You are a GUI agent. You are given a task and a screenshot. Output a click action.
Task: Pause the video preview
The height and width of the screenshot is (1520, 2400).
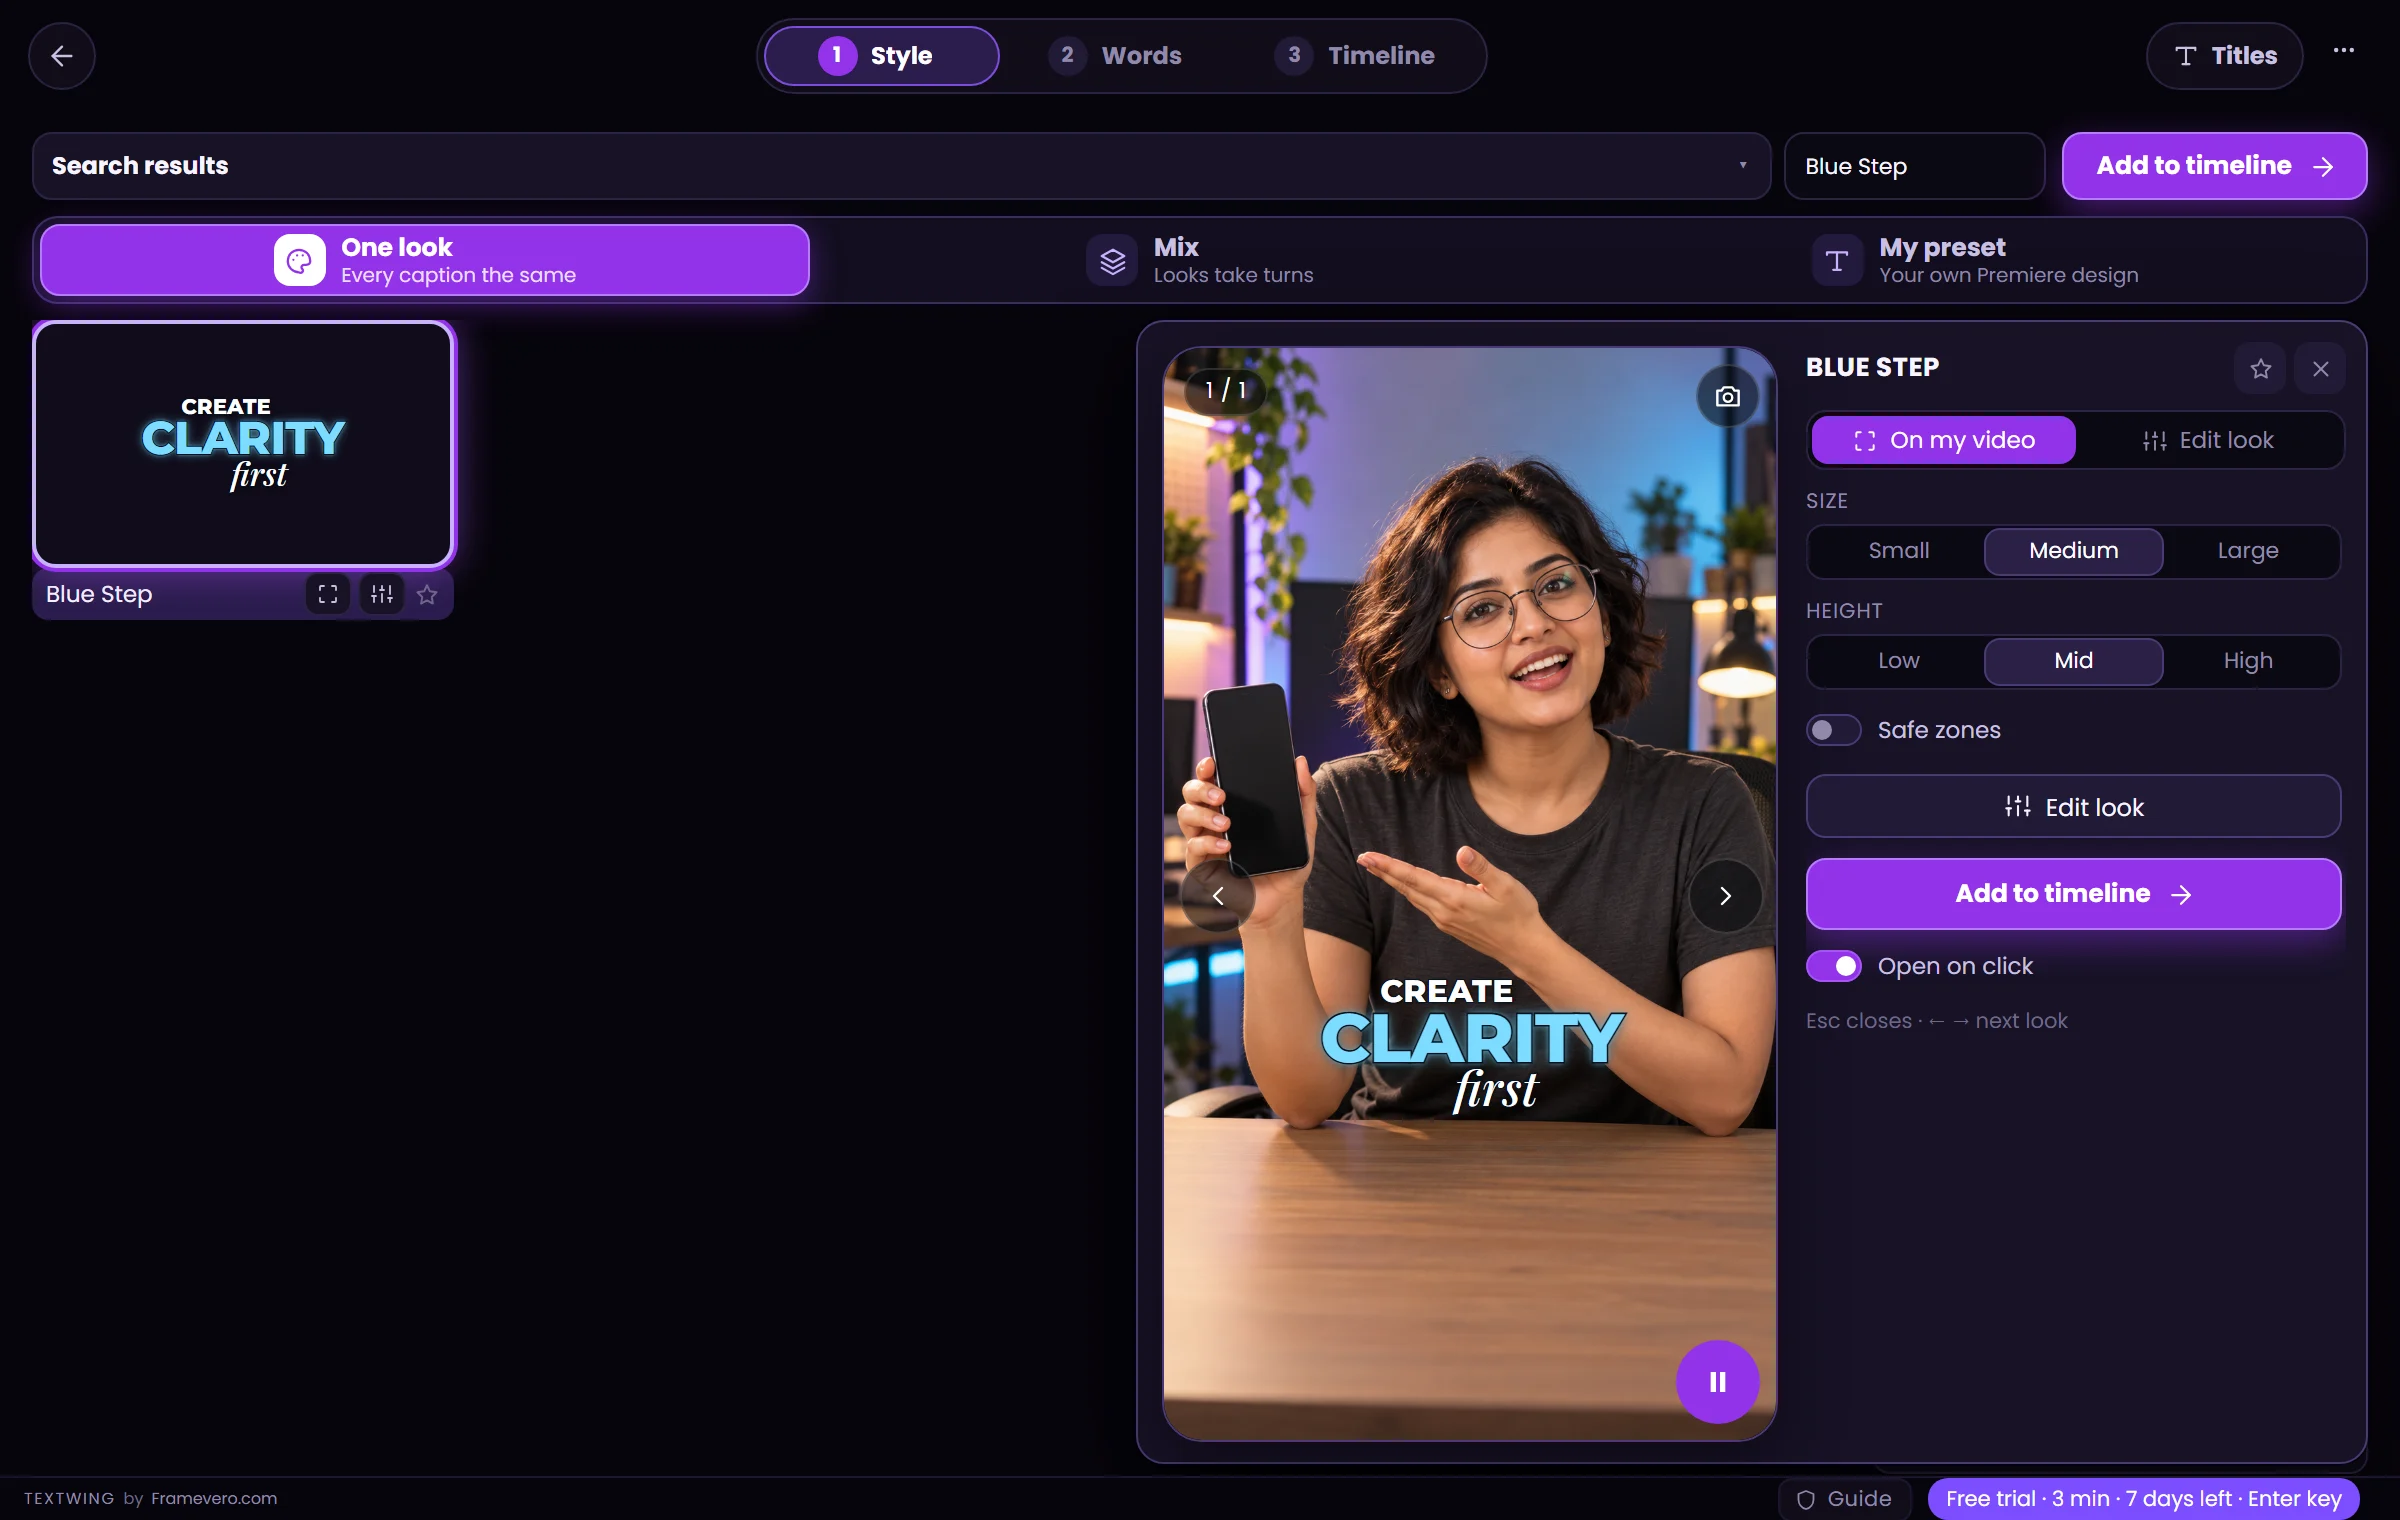1717,1382
